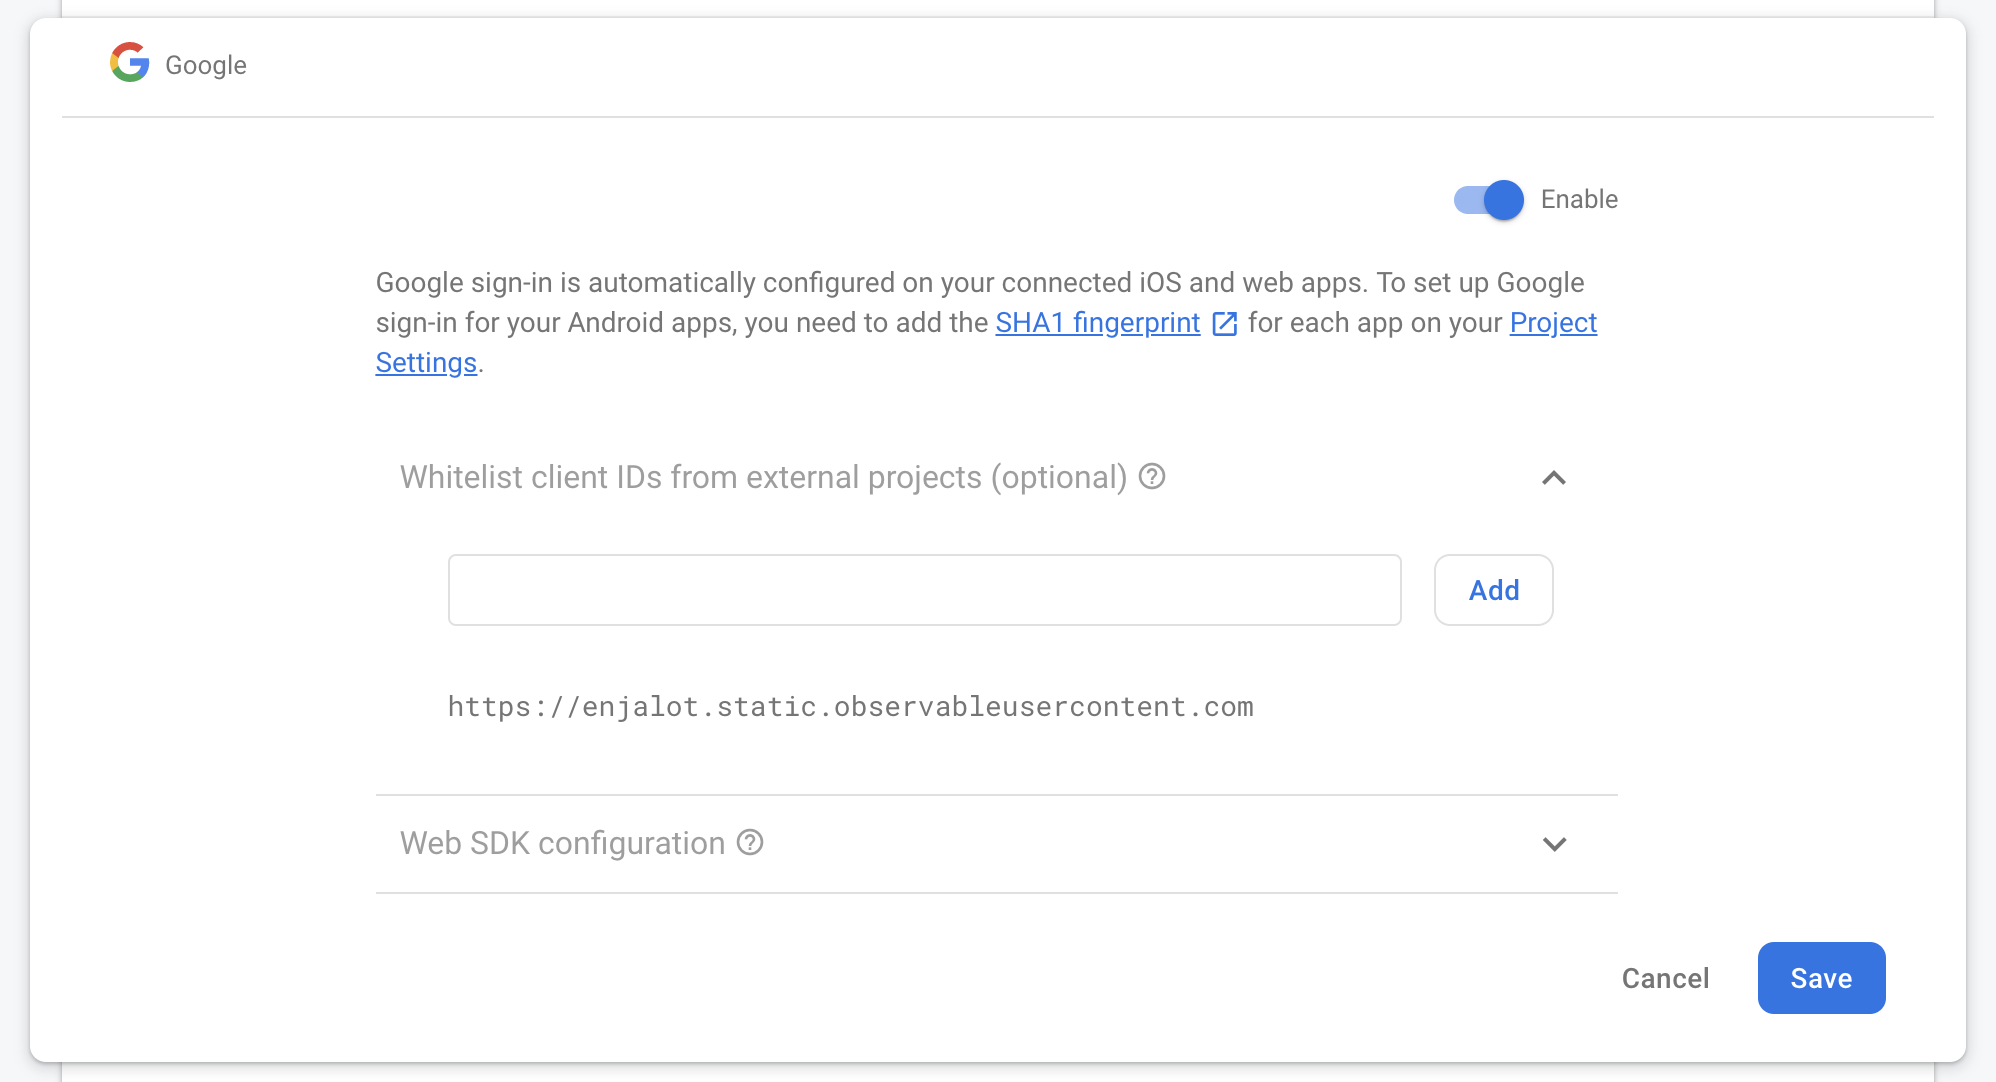Image resolution: width=1996 pixels, height=1082 pixels.
Task: Click help icon beside Web SDK configuration
Action: point(750,843)
